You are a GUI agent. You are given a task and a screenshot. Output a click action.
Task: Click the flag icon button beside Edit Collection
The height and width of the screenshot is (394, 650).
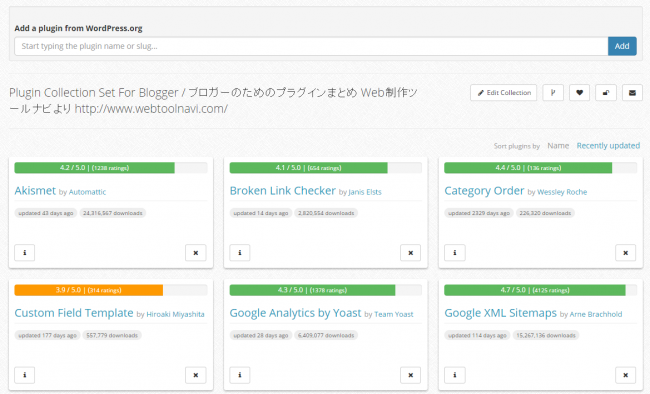pos(553,92)
